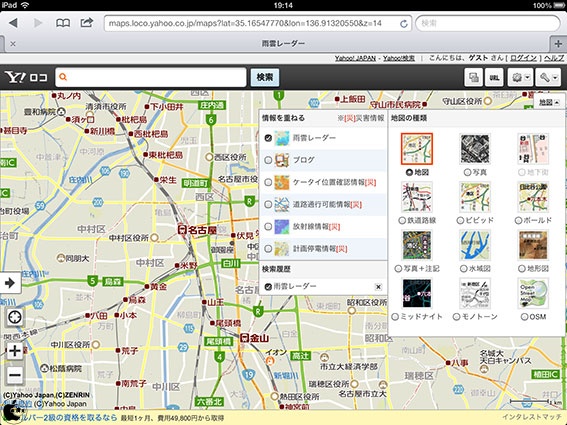Image resolution: width=567 pixels, height=425 pixels.
Task: Enable the ブログ overlay
Action: coord(268,160)
